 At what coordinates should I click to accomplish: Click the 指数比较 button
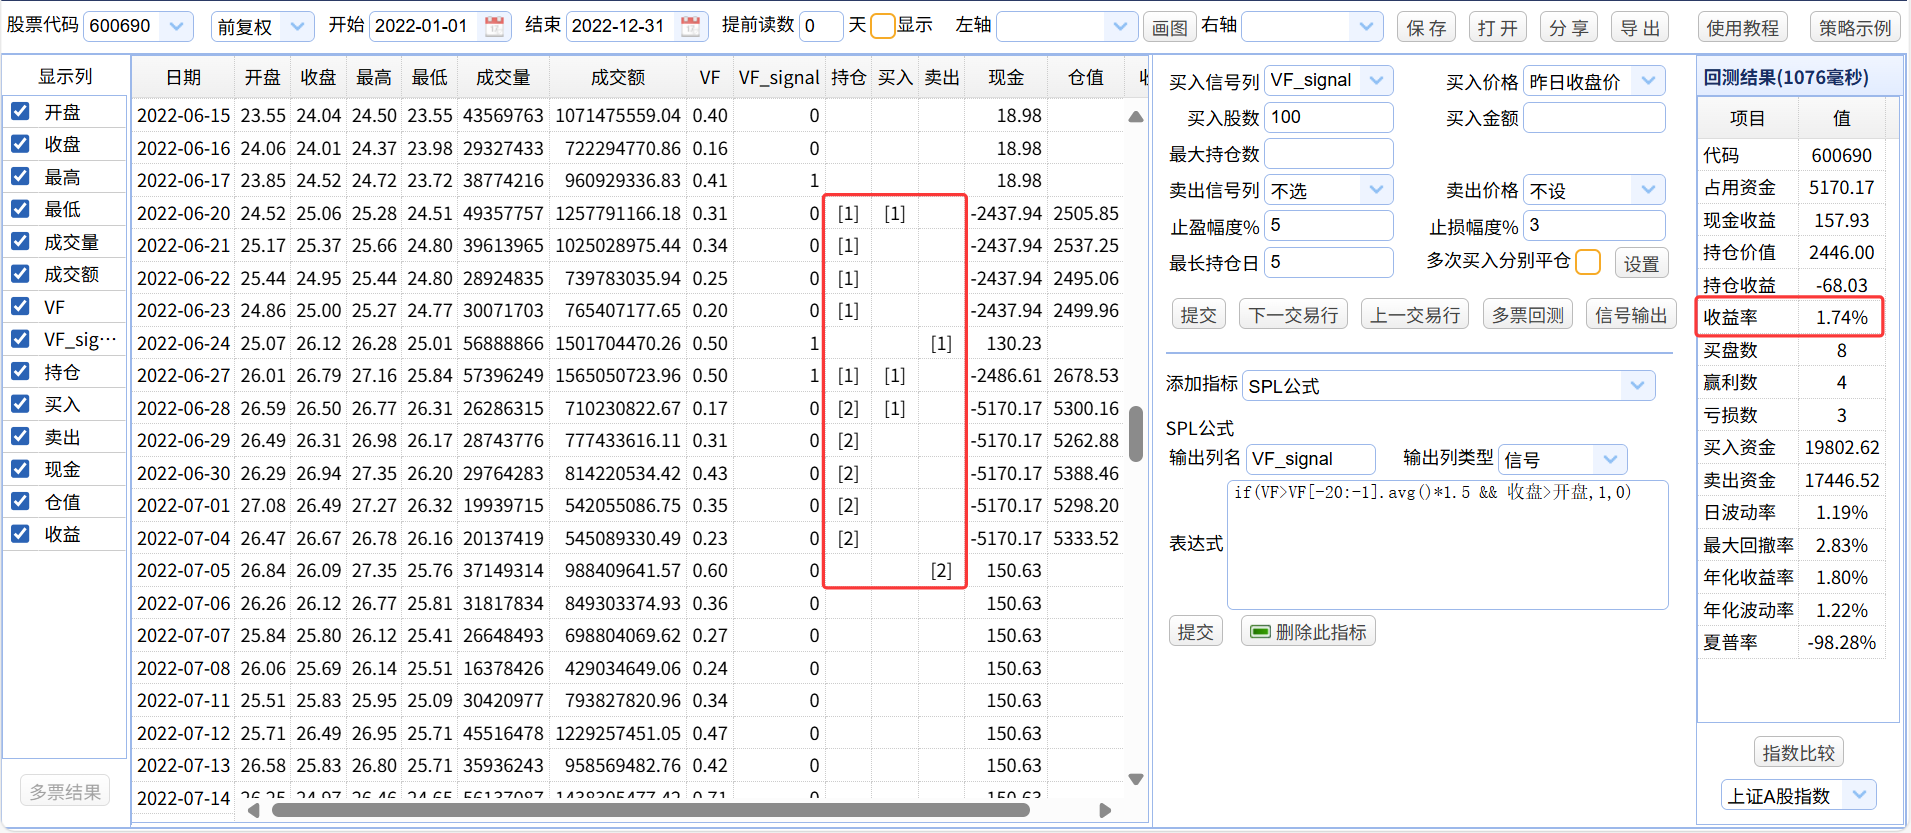pos(1798,753)
